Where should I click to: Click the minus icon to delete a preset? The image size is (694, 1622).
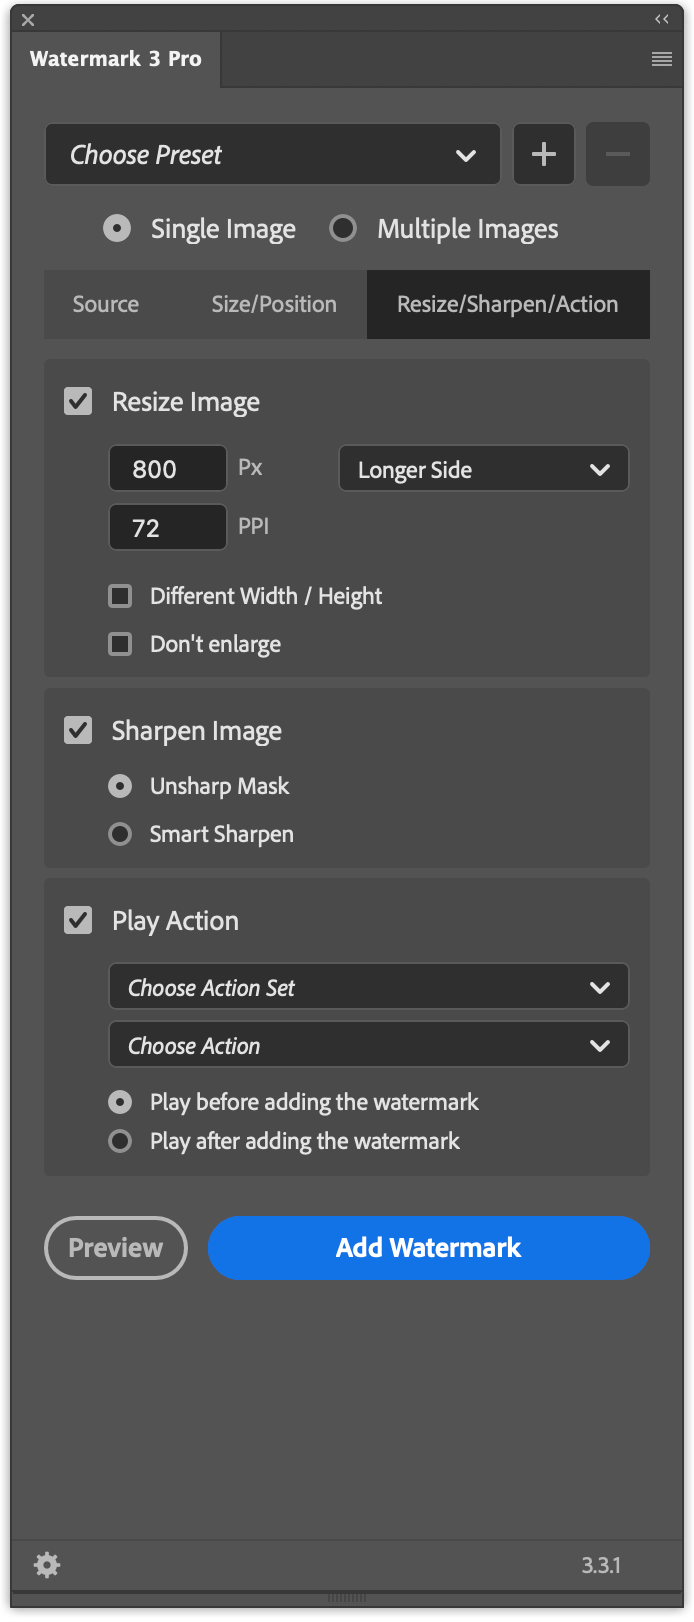pos(617,154)
